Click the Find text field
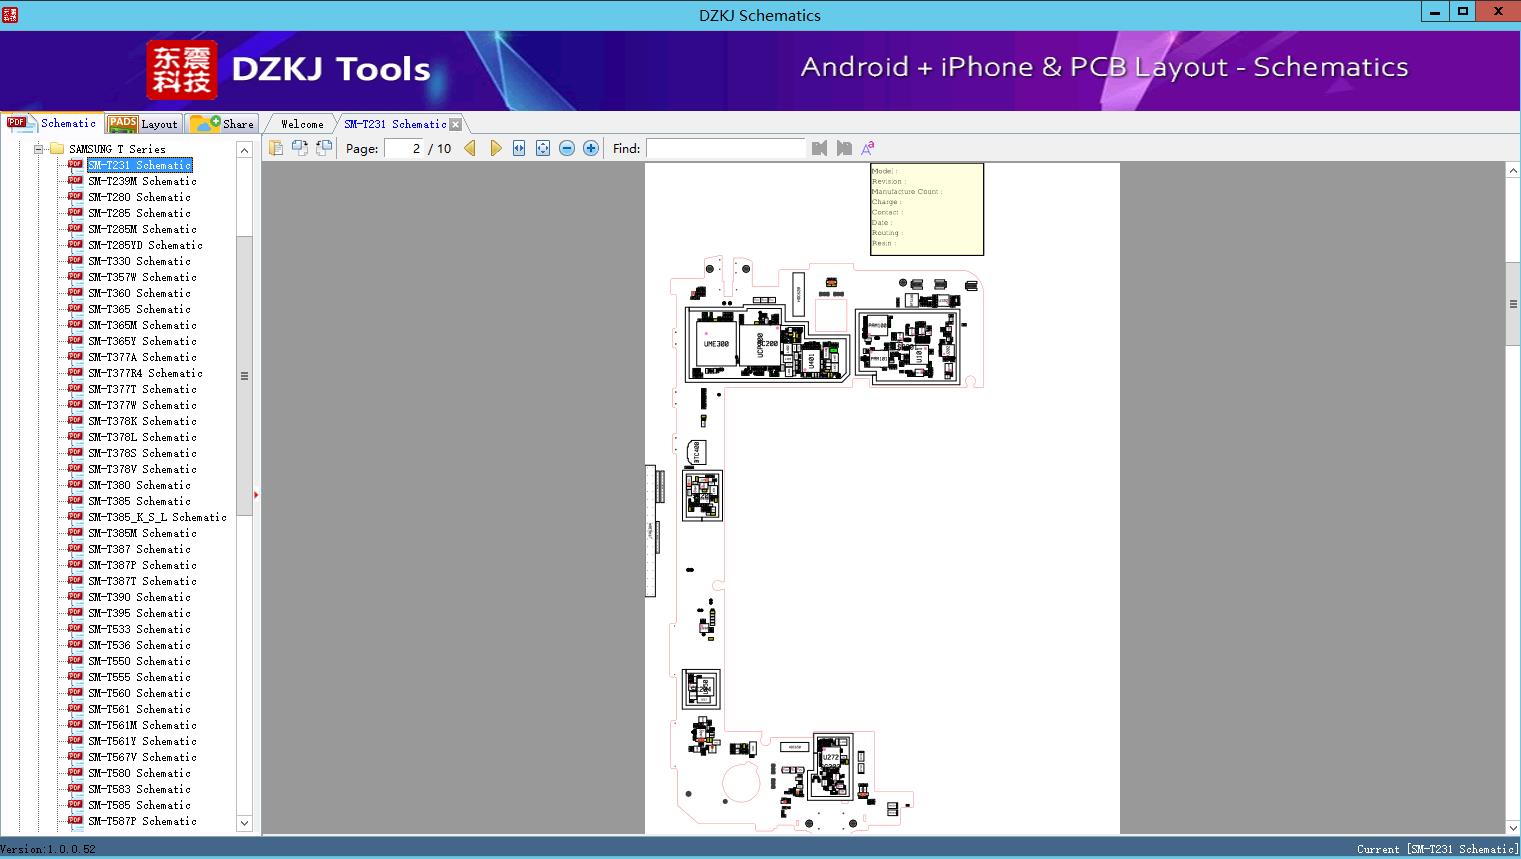 [x=725, y=148]
